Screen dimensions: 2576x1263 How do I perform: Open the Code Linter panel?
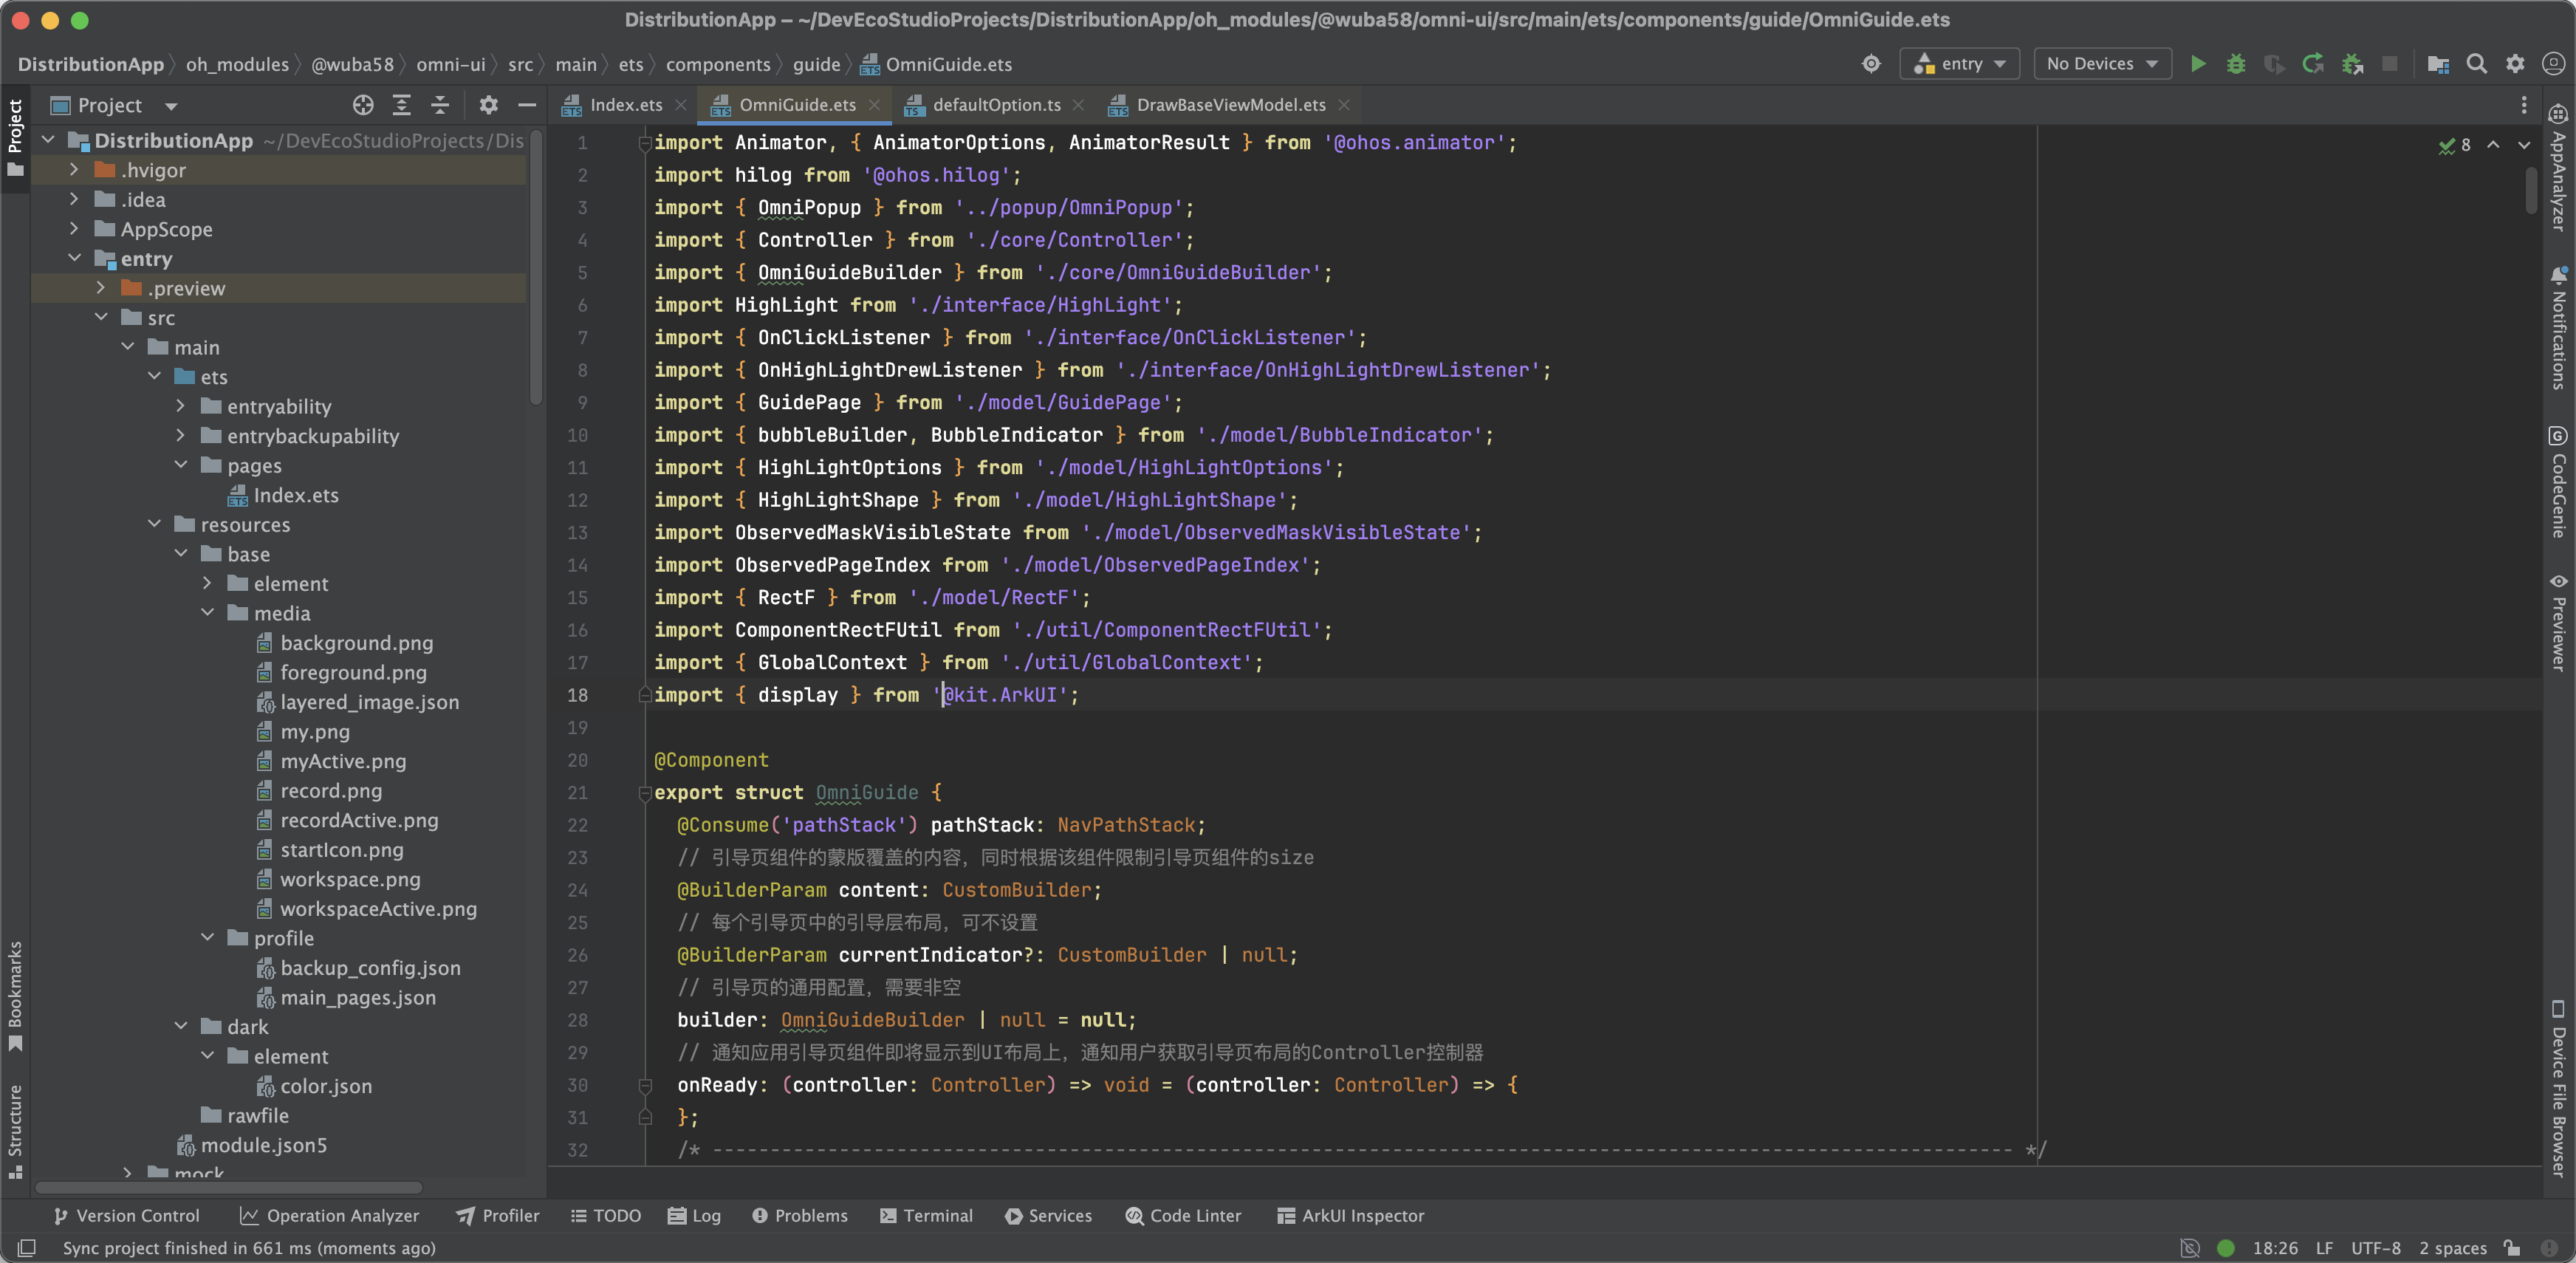[1183, 1215]
